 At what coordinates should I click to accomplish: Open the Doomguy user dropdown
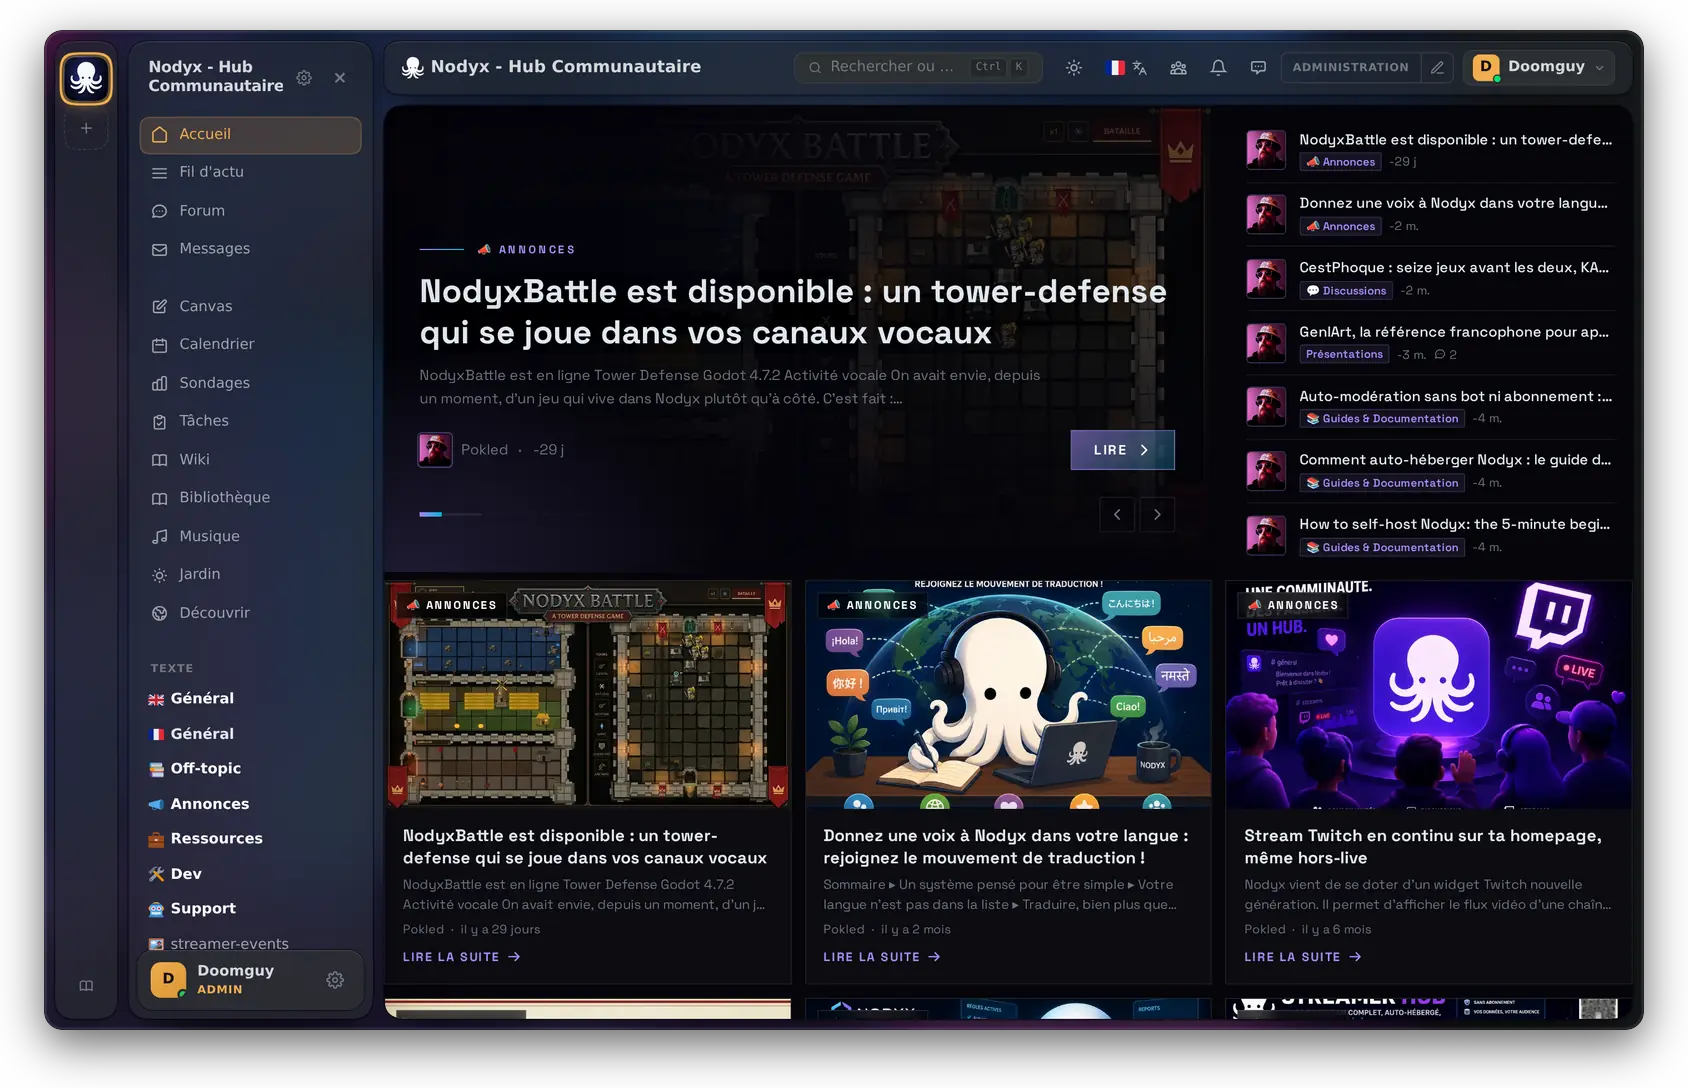click(x=1539, y=67)
